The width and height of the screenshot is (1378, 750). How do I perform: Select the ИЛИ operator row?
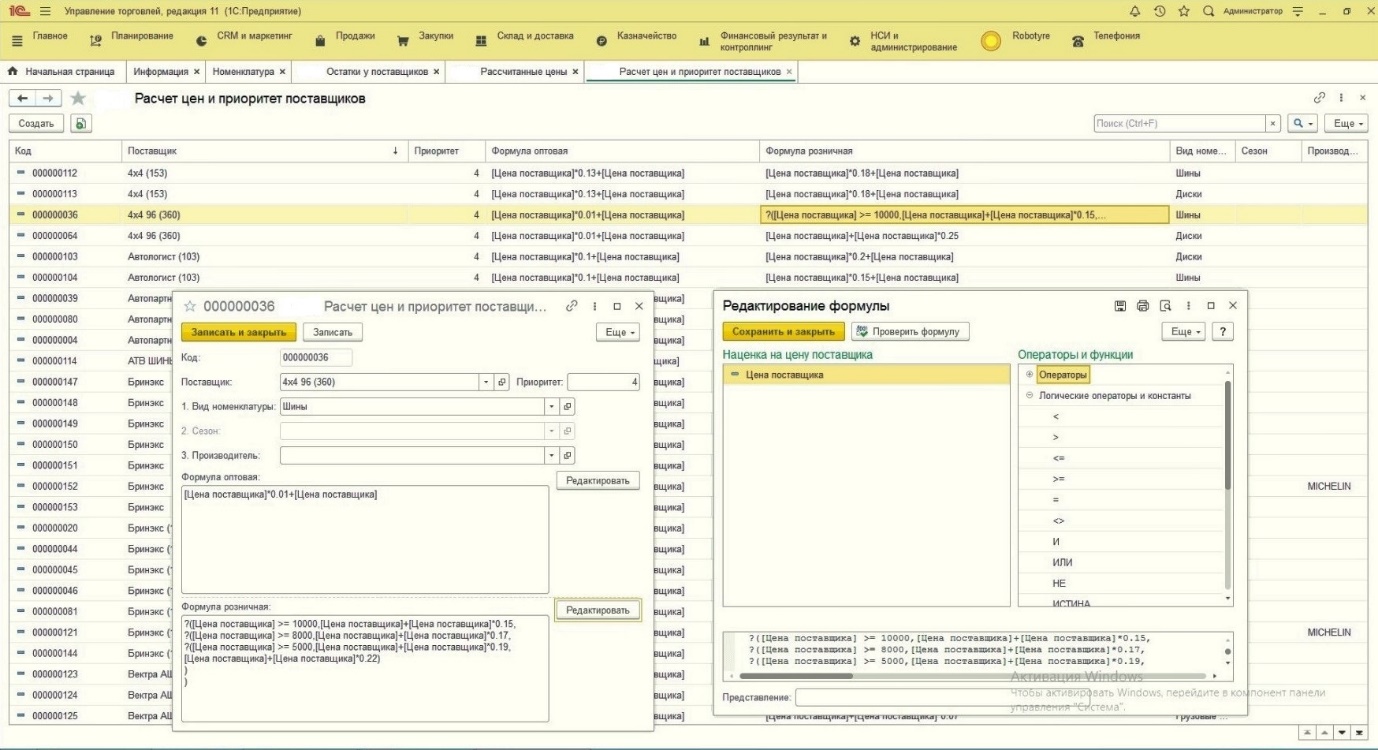pyautogui.click(x=1122, y=562)
